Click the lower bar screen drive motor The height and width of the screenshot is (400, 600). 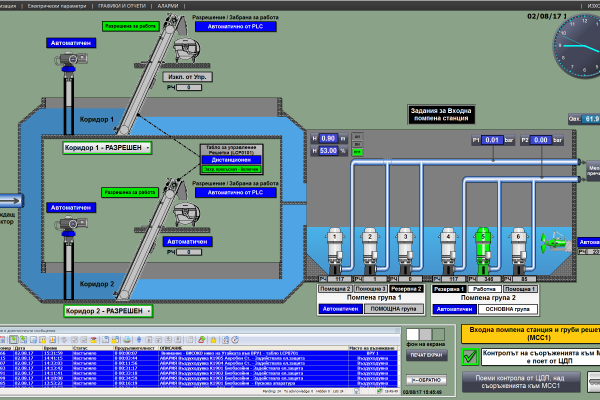point(186,214)
